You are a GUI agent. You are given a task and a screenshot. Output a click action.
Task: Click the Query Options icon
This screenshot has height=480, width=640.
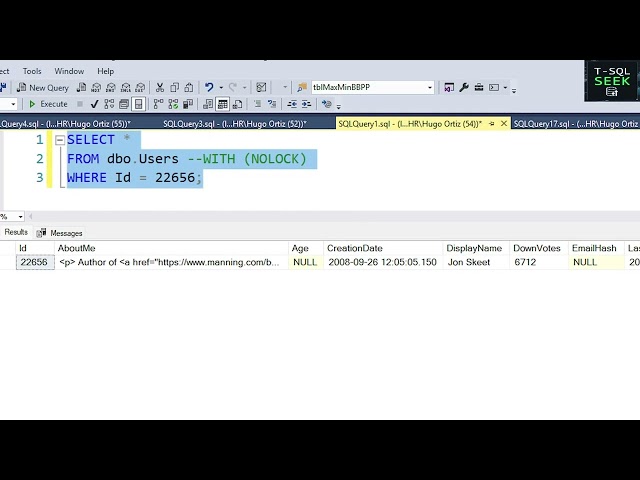[x=124, y=104]
